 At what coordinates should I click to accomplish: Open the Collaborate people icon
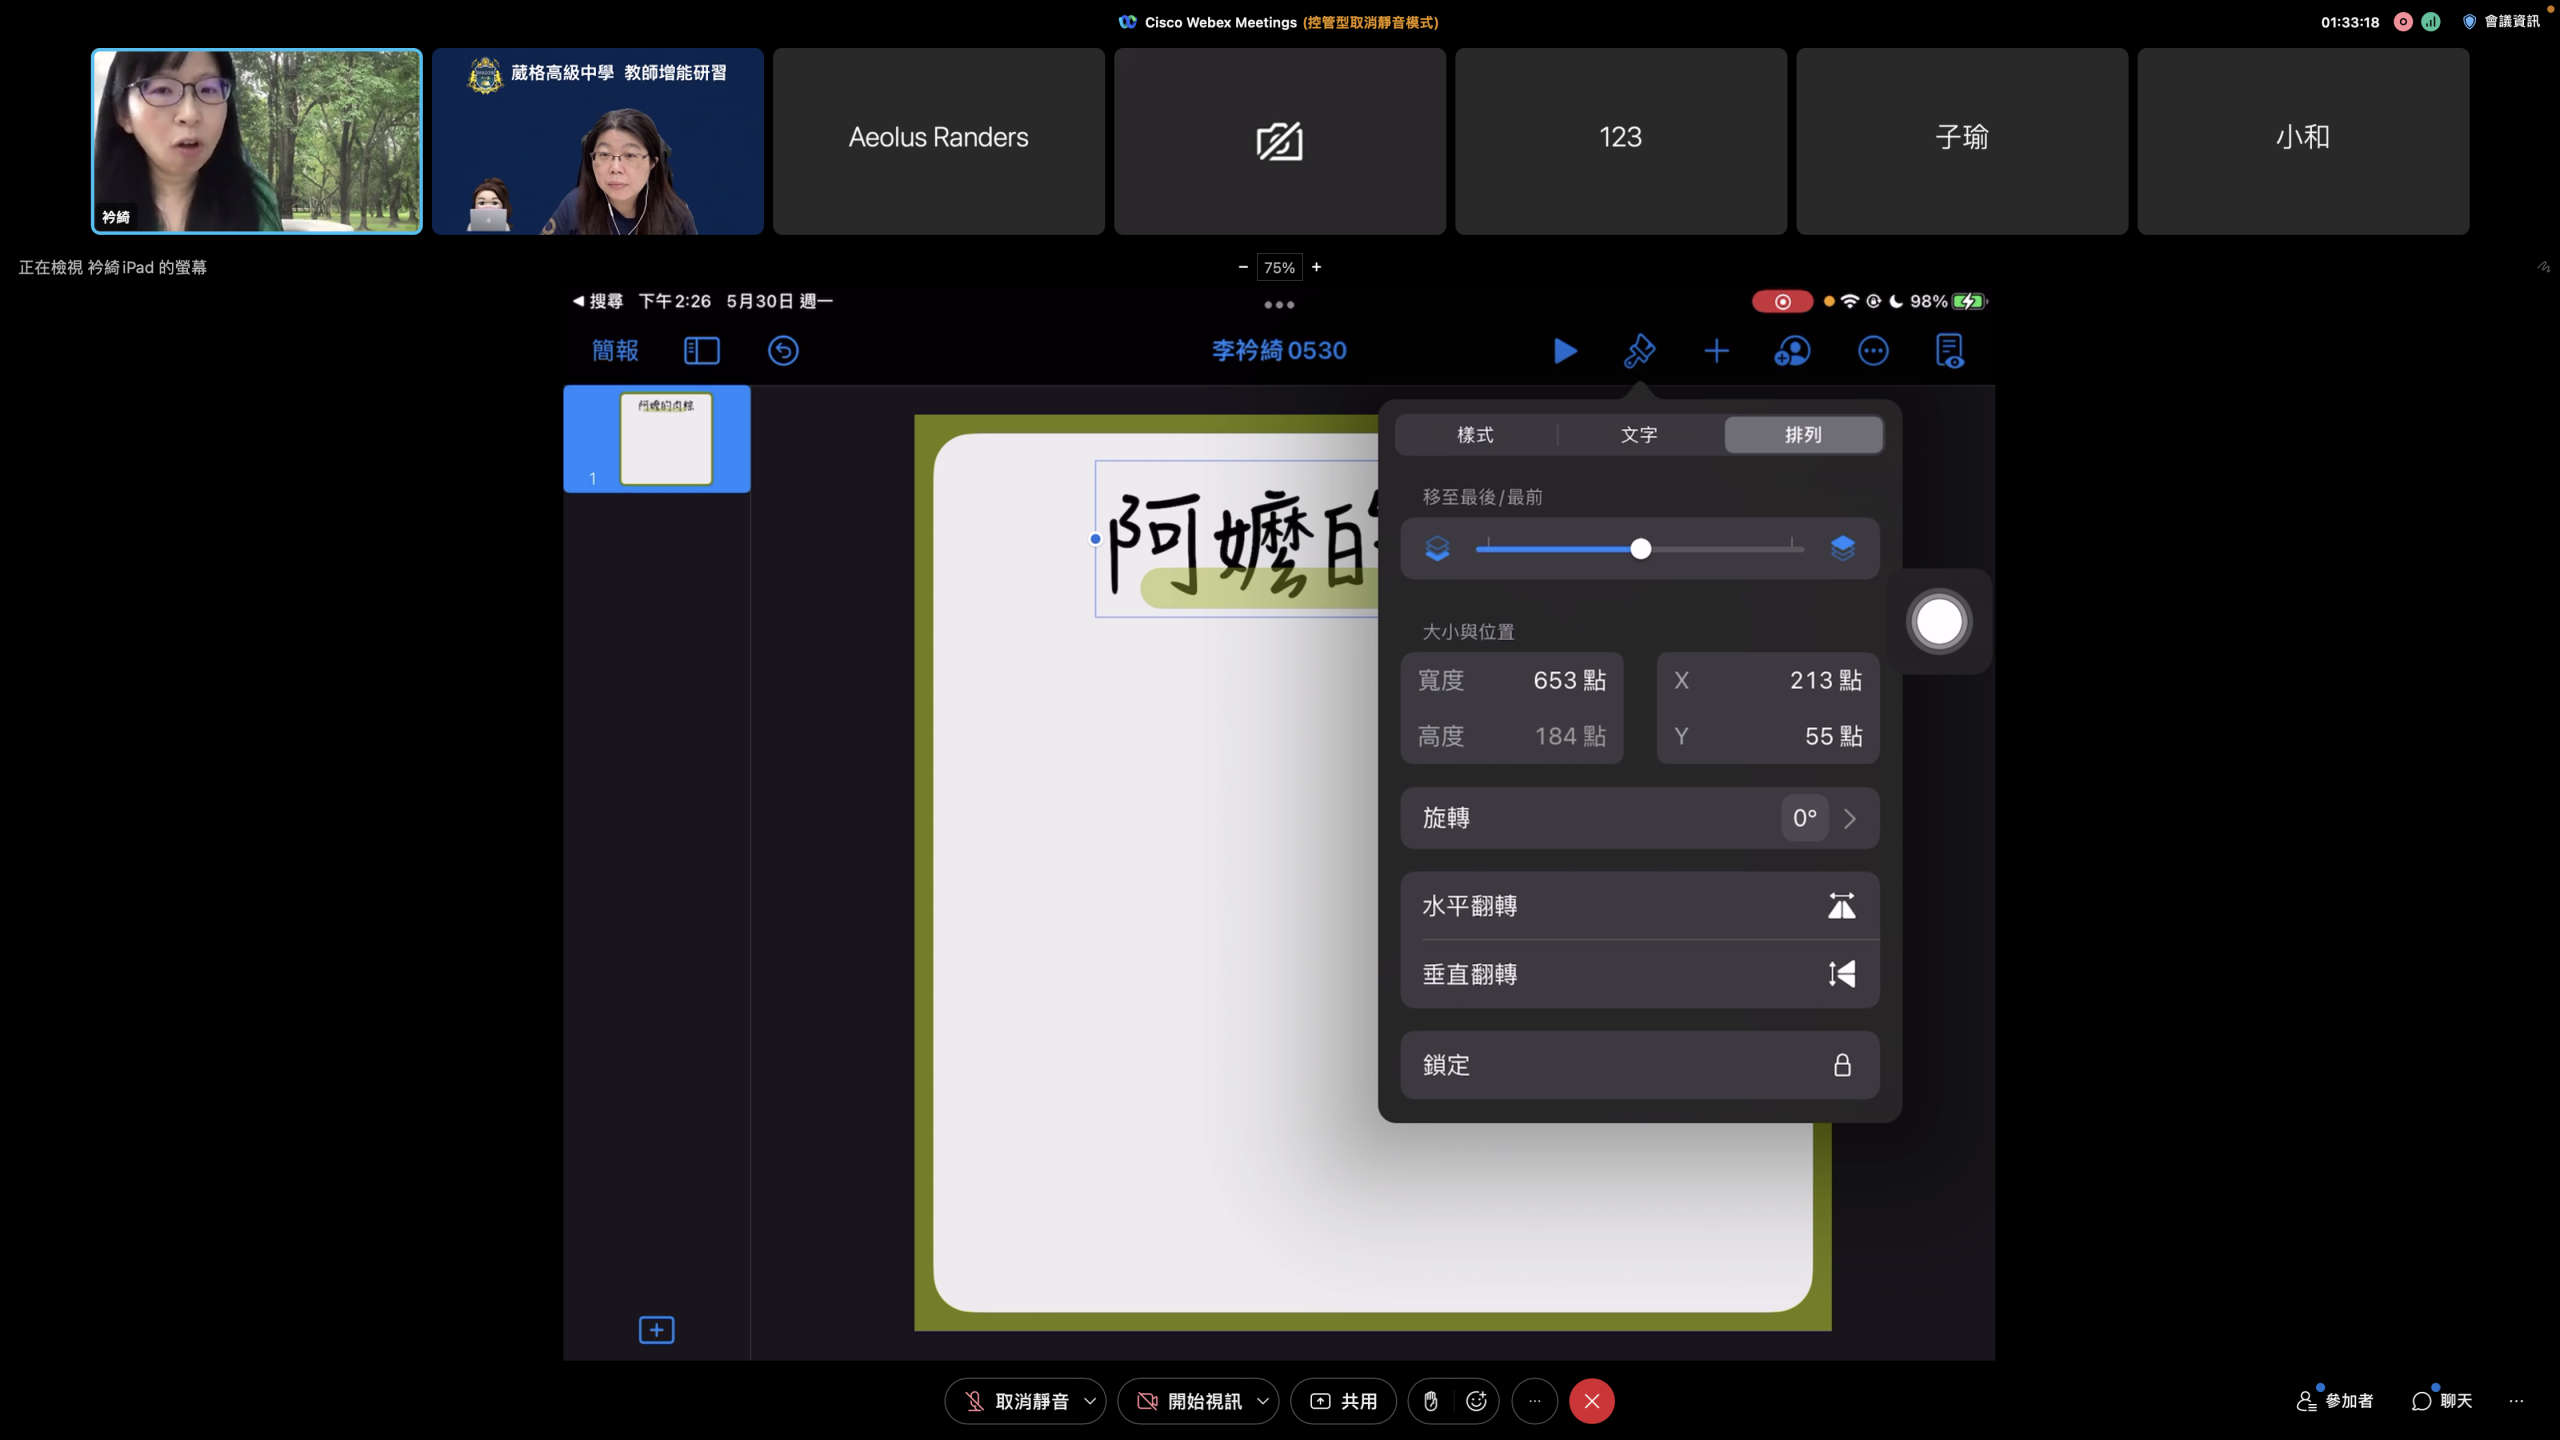pos(1792,351)
